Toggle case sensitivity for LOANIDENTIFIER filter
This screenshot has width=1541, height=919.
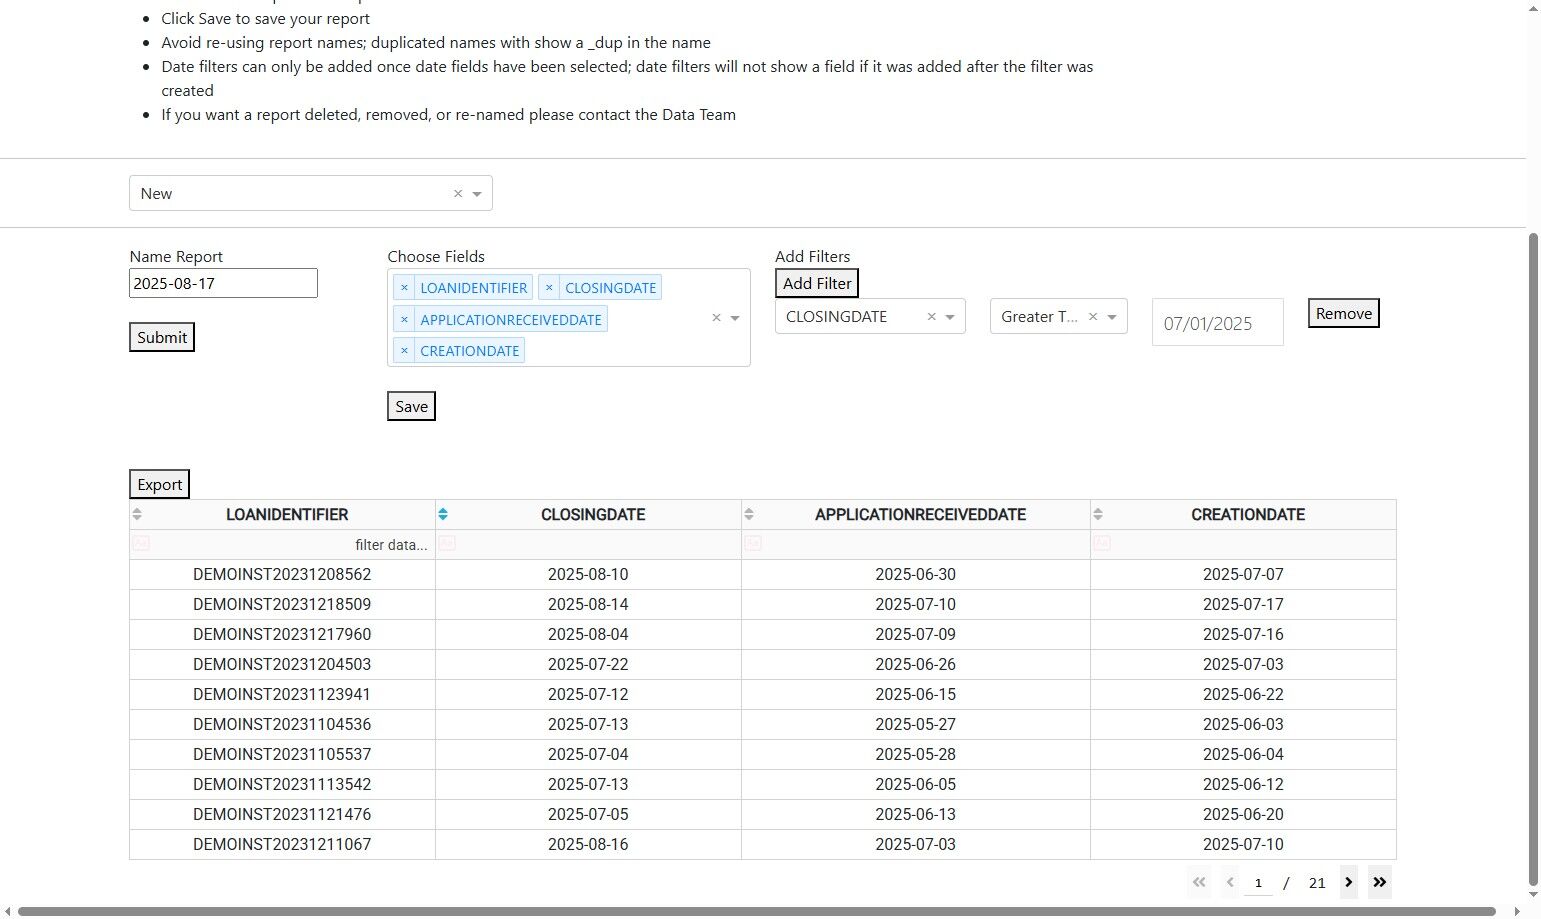tap(141, 543)
